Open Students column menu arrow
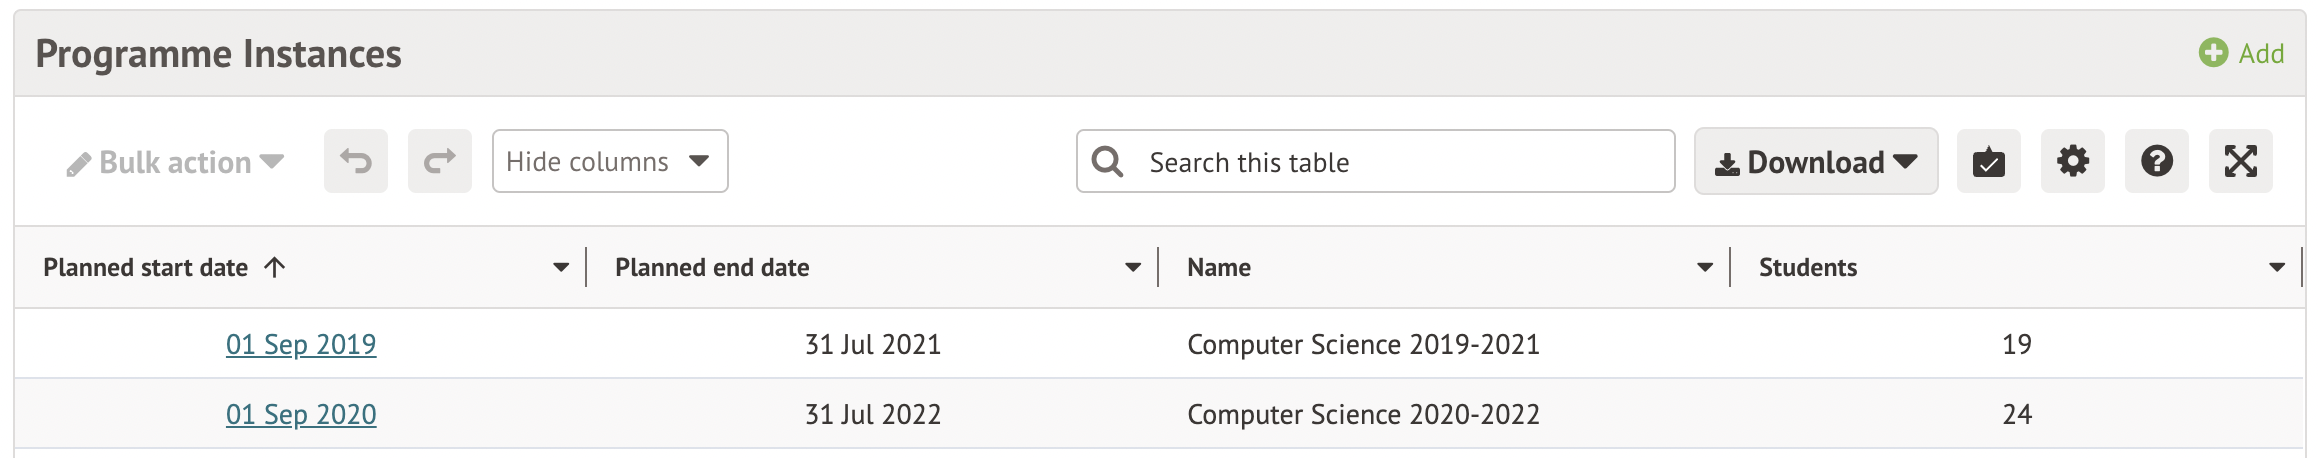Viewport: 2318px width, 458px height. 2277,267
